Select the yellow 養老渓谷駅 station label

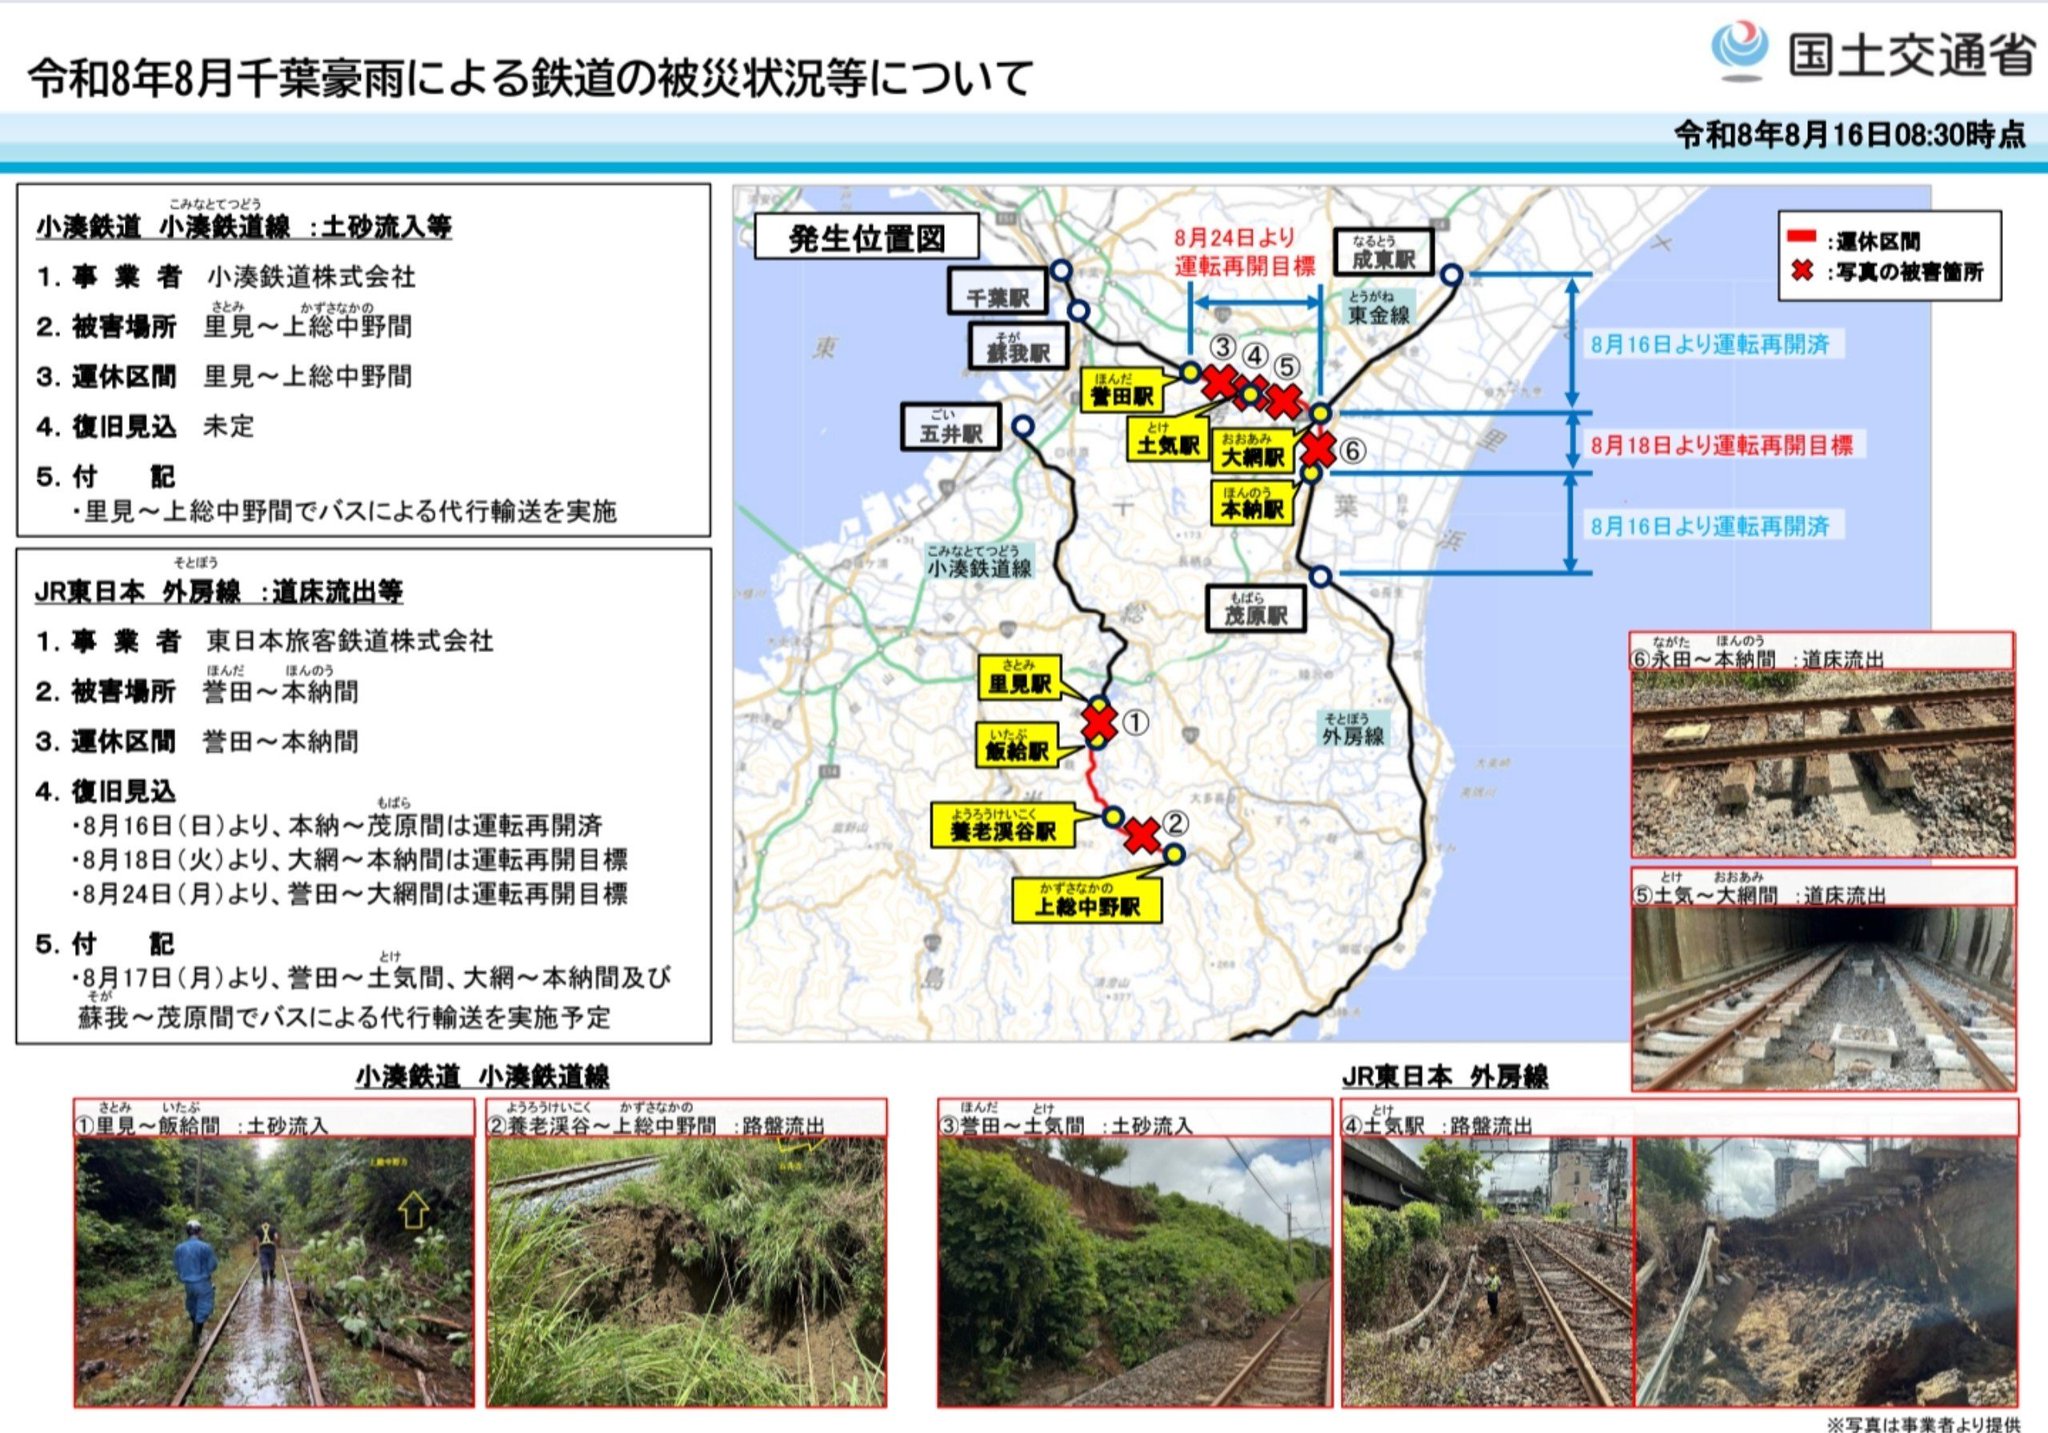click(x=1002, y=826)
